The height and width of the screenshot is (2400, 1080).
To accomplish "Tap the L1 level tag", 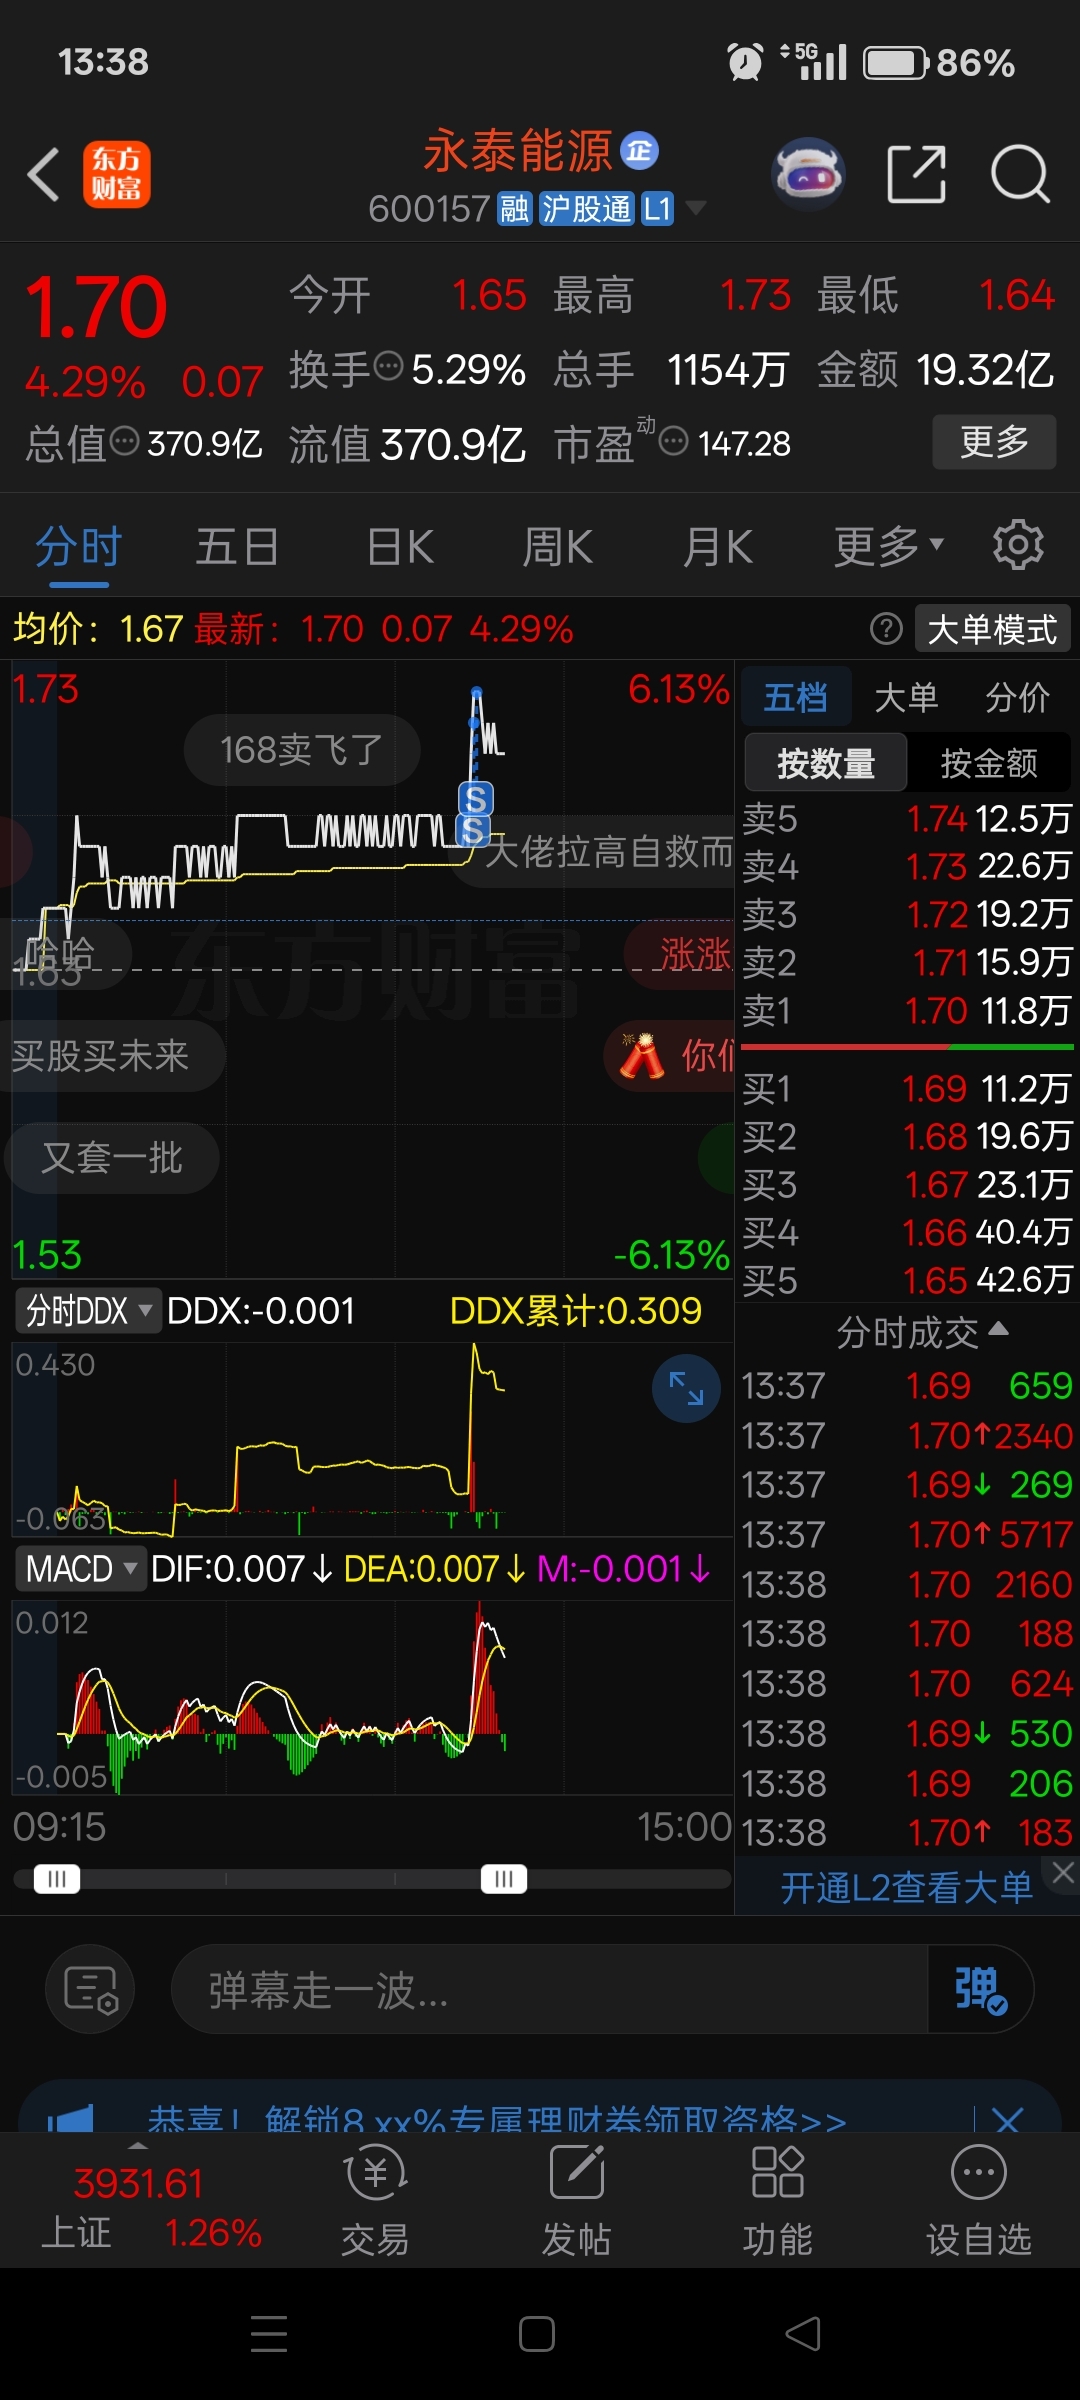I will pyautogui.click(x=657, y=209).
